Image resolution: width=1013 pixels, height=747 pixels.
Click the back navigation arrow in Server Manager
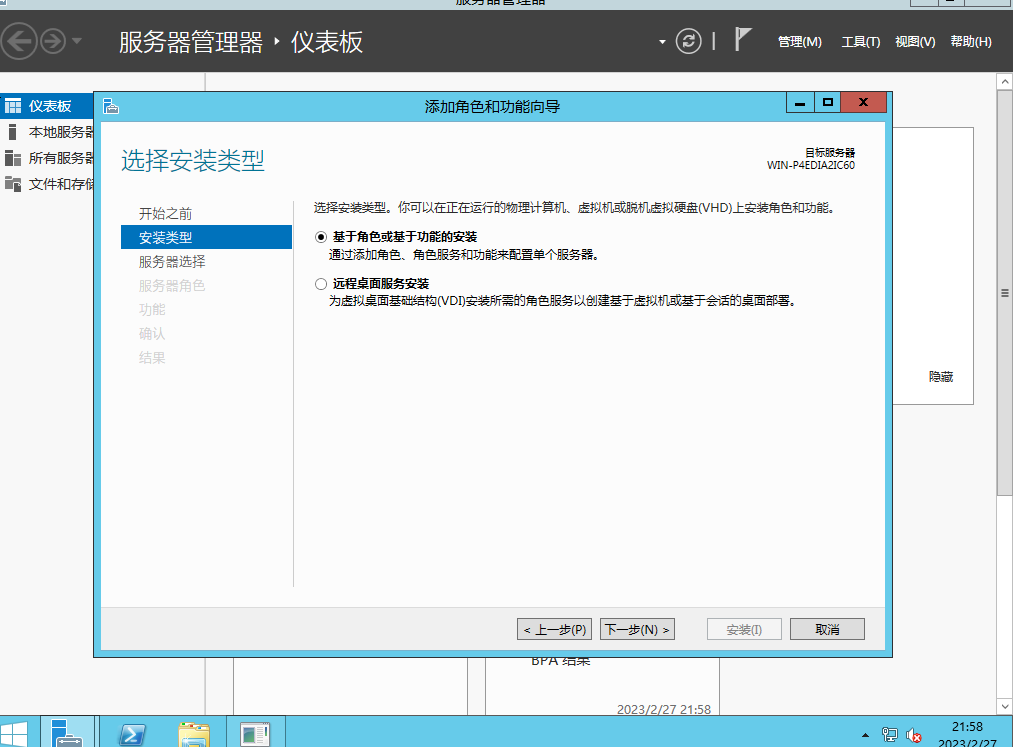pyautogui.click(x=18, y=41)
